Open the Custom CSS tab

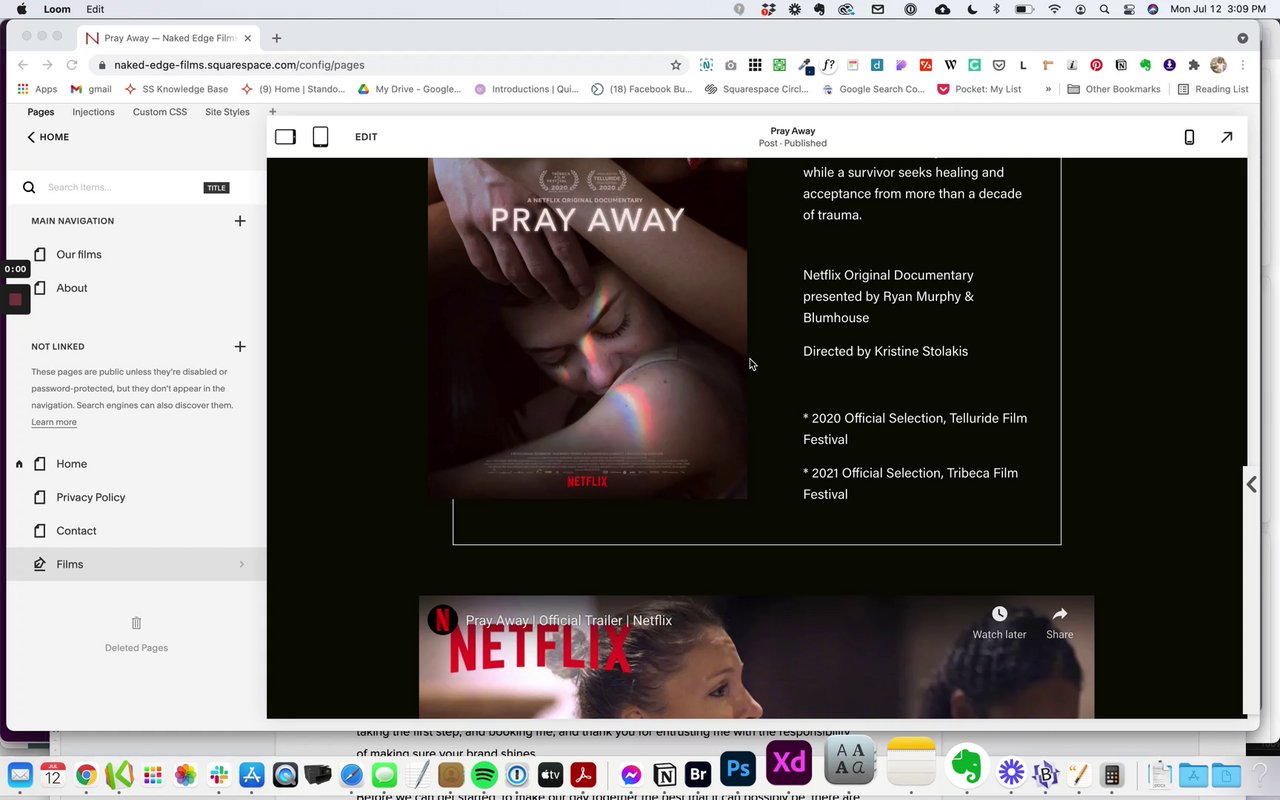pos(160,112)
